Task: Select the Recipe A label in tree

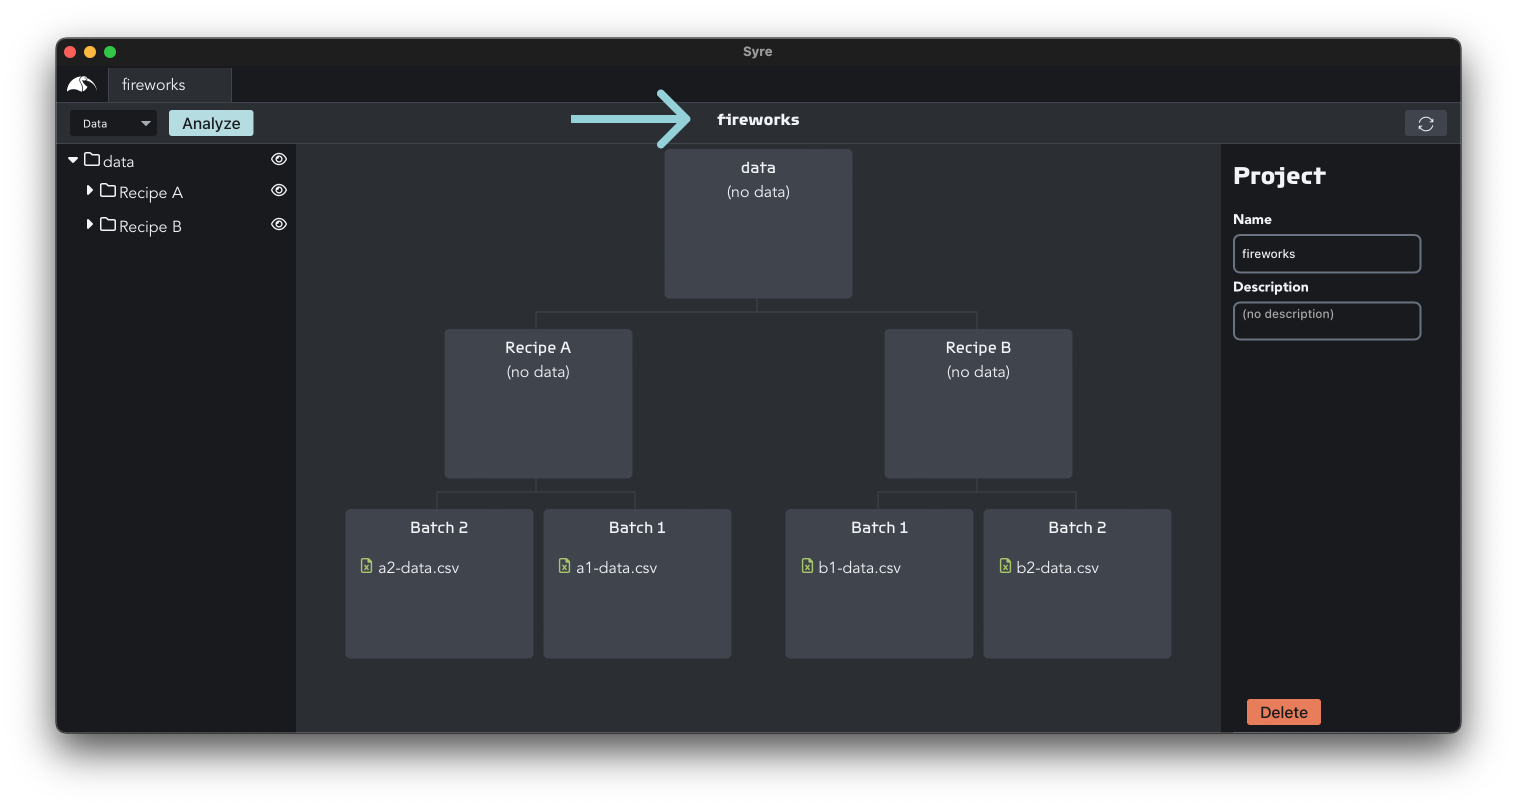Action: point(151,192)
